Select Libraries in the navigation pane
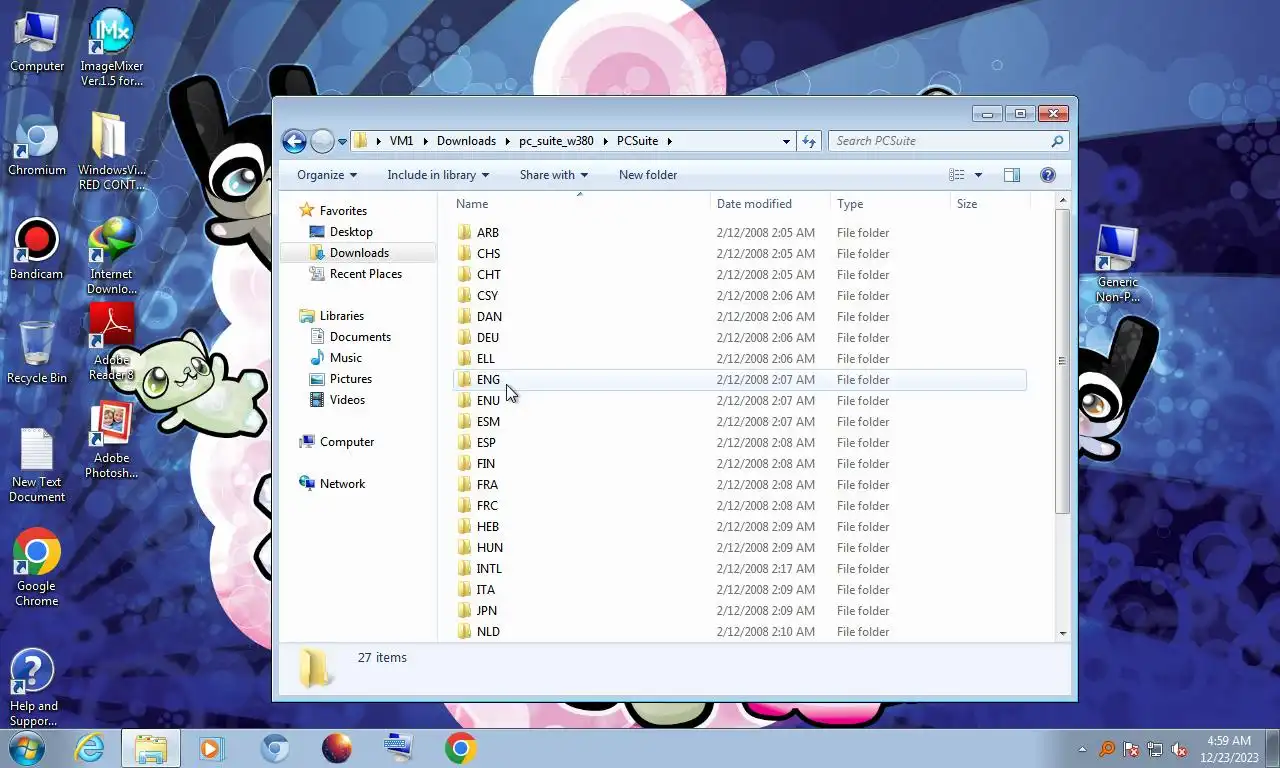This screenshot has height=768, width=1280. pos(341,316)
